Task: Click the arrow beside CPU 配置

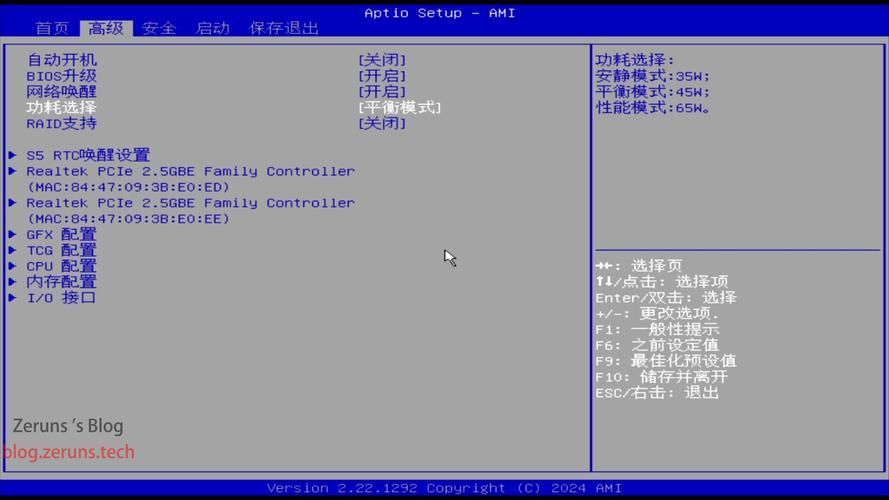Action: click(12, 266)
